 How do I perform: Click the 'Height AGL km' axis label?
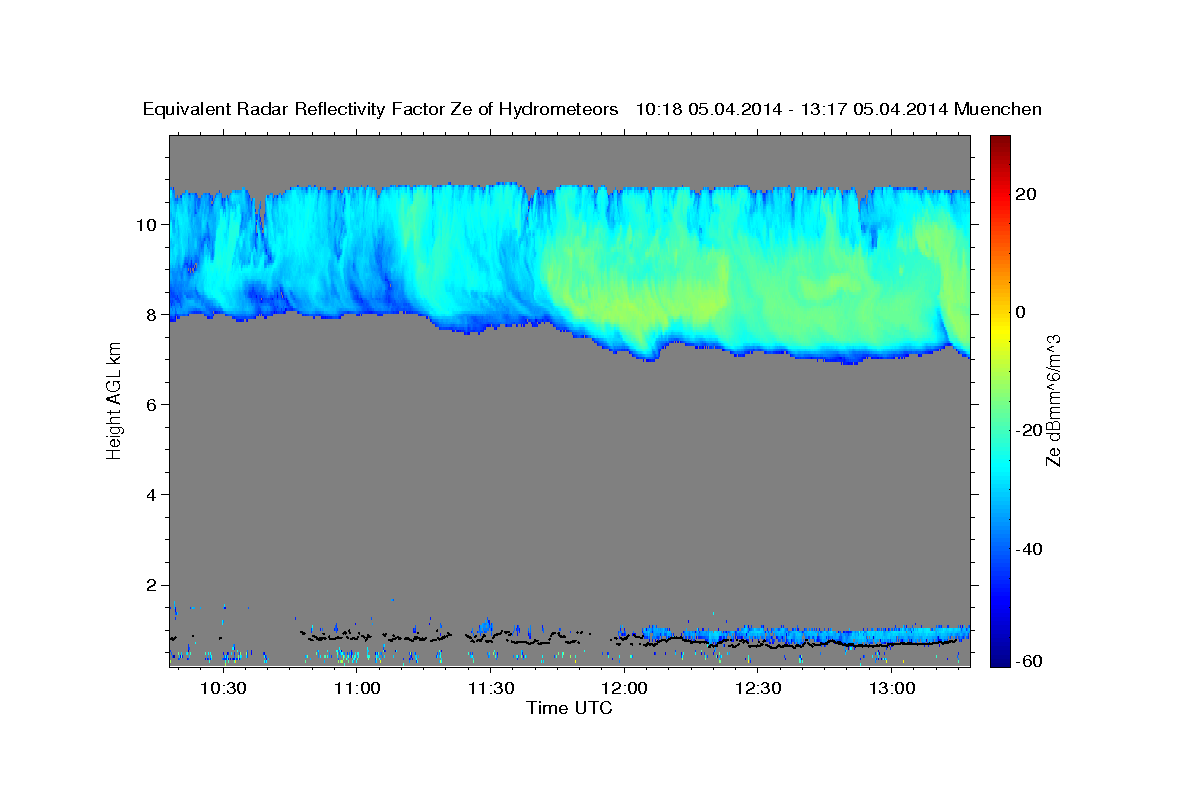coord(115,400)
